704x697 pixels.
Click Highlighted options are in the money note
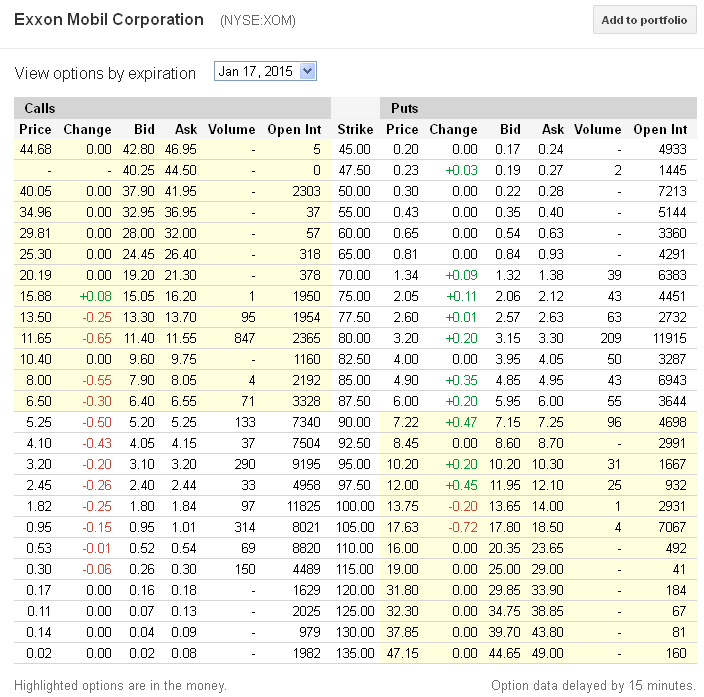coord(120,685)
